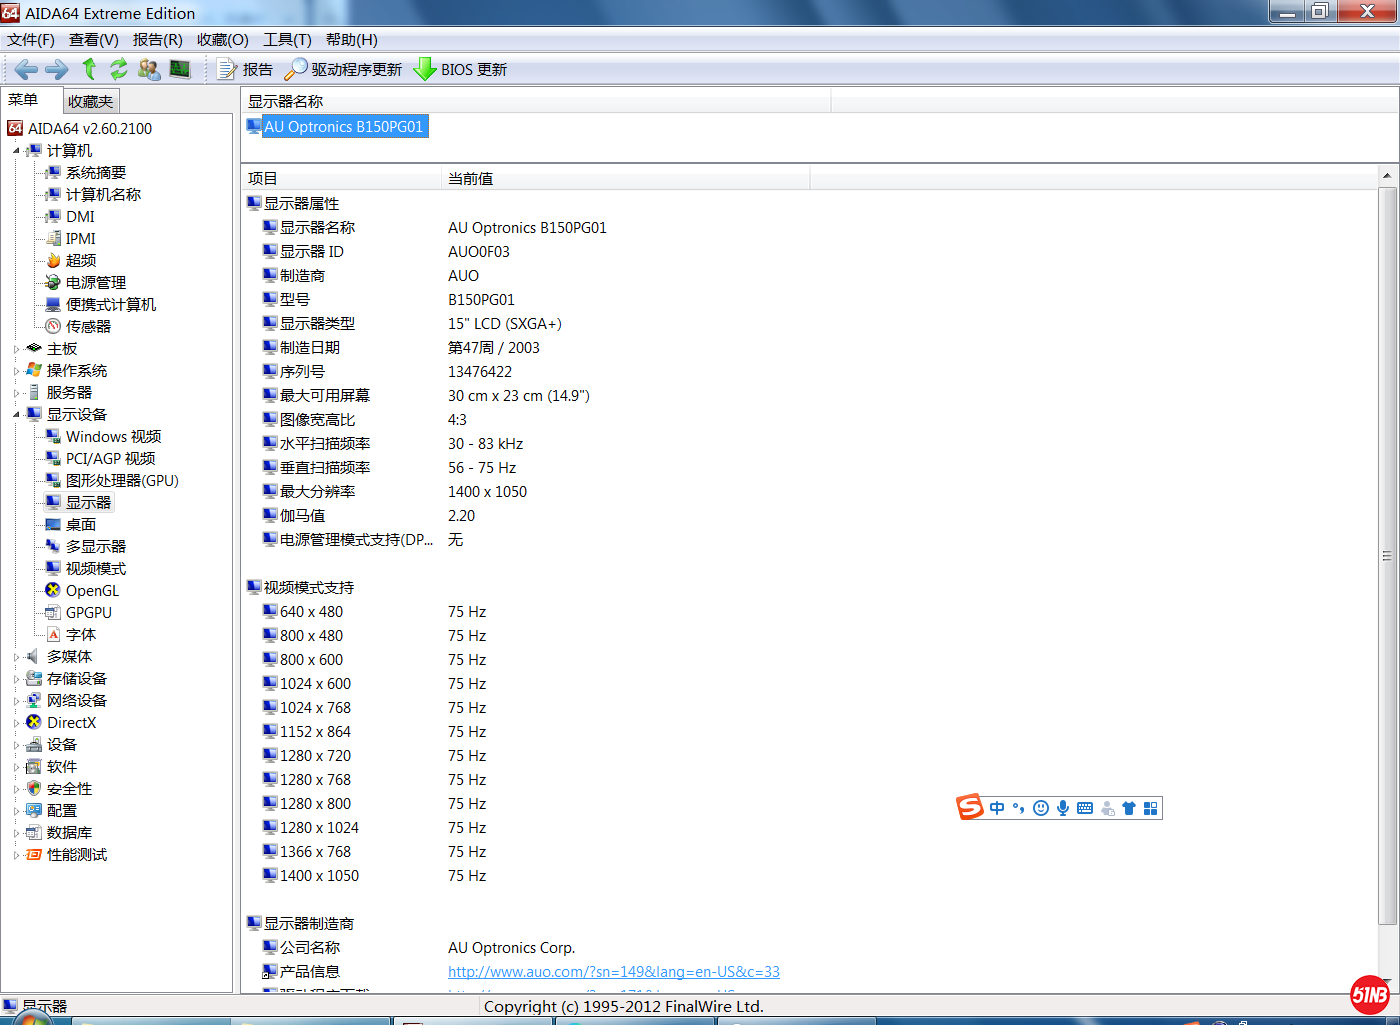Screen dimensions: 1400x1025
Task: Click the green Up arrow toolbar icon
Action: coord(89,69)
